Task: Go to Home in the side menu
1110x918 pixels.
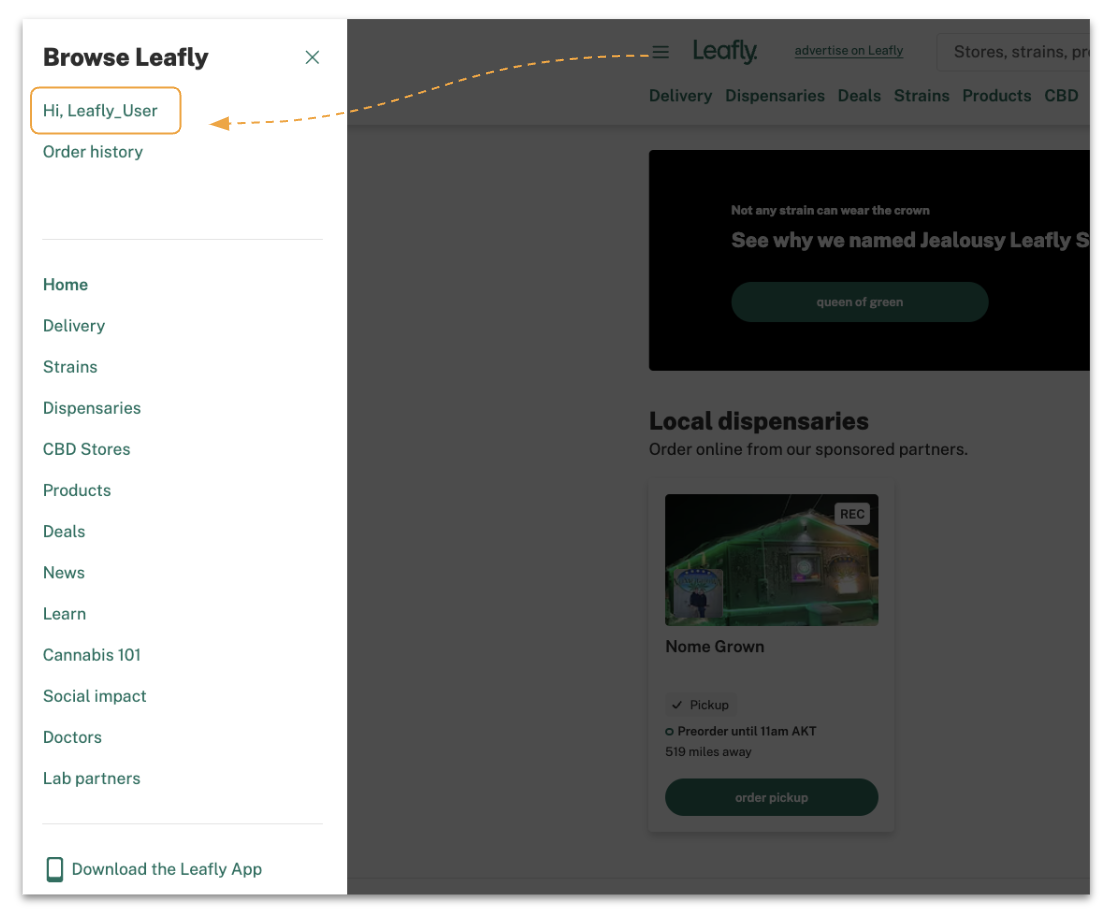Action: click(65, 285)
